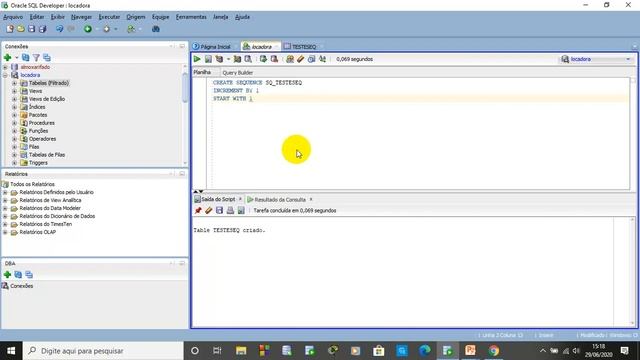Add DBA connection with green plus icon
The height and width of the screenshot is (360, 640).
point(7,275)
